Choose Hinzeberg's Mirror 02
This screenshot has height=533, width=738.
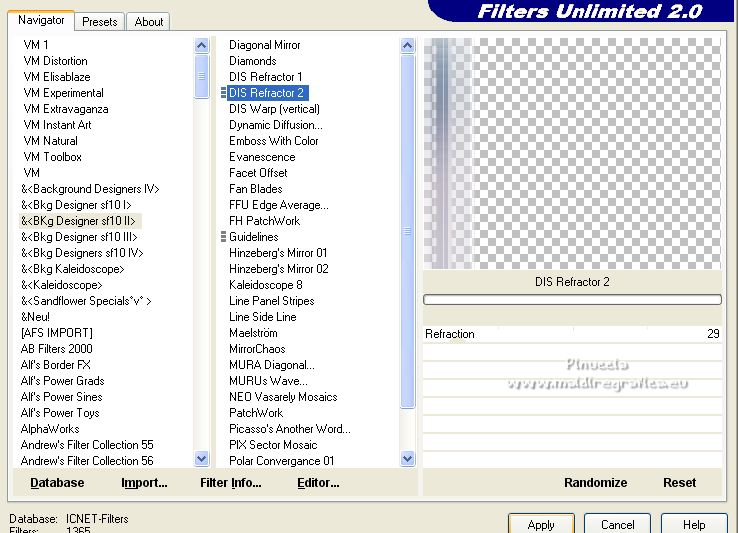click(x=279, y=269)
